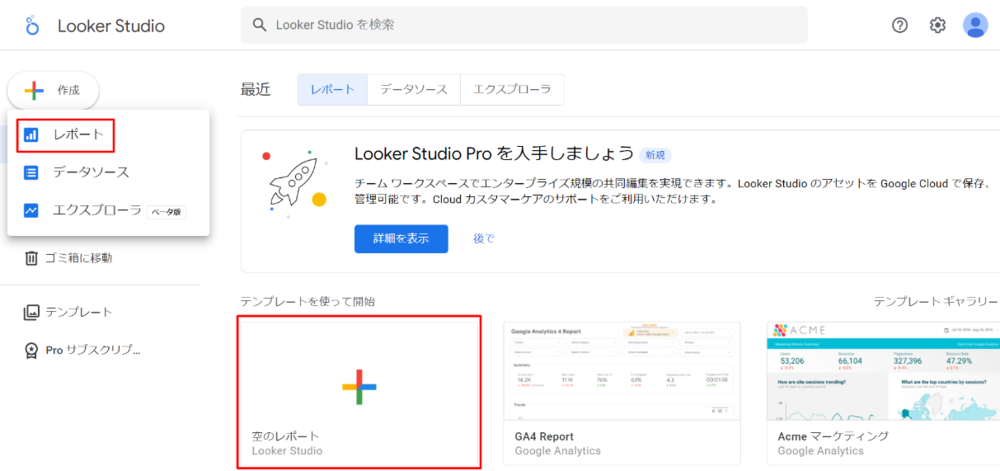Open ゴミ箱に移動 in sidebar
1000x471 pixels.
pos(68,258)
